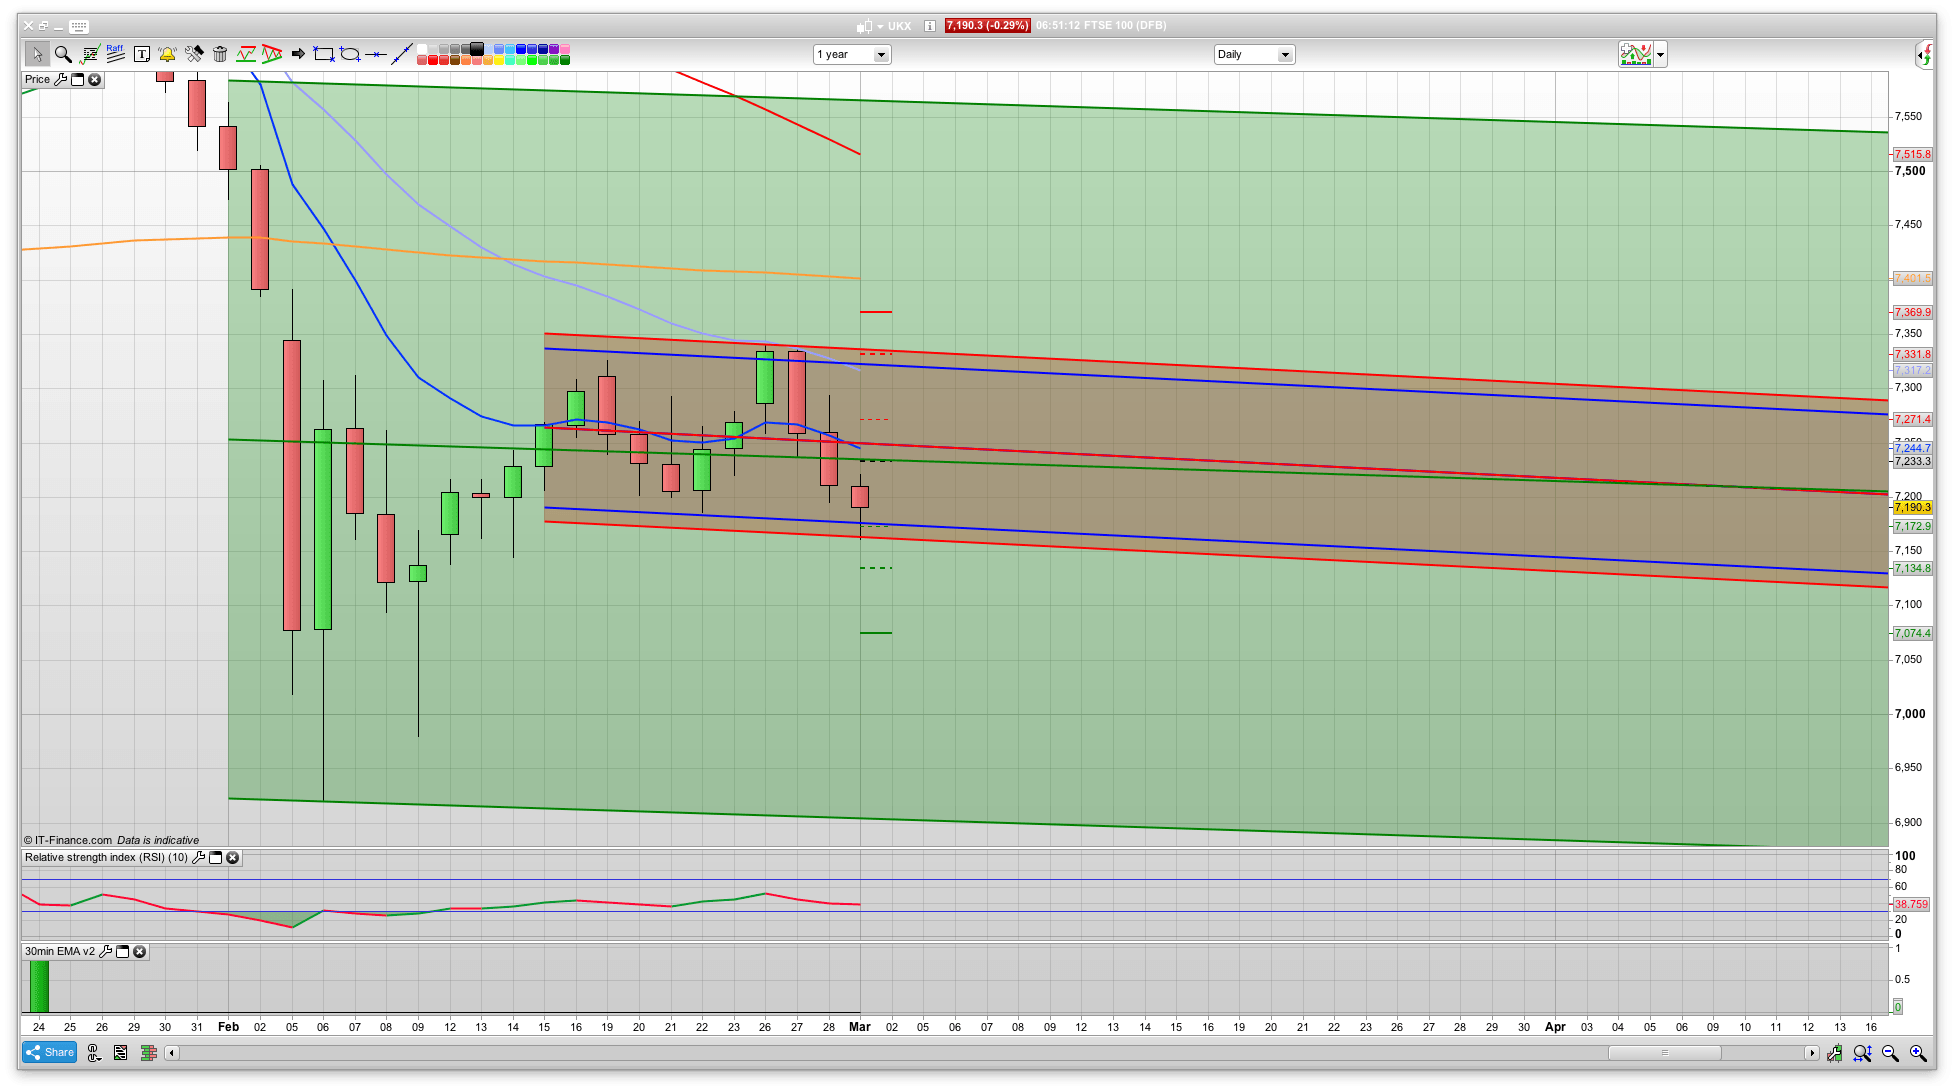The image size is (1954, 1091).
Task: Open the UKX instrument dropdown arrow
Action: 880,26
